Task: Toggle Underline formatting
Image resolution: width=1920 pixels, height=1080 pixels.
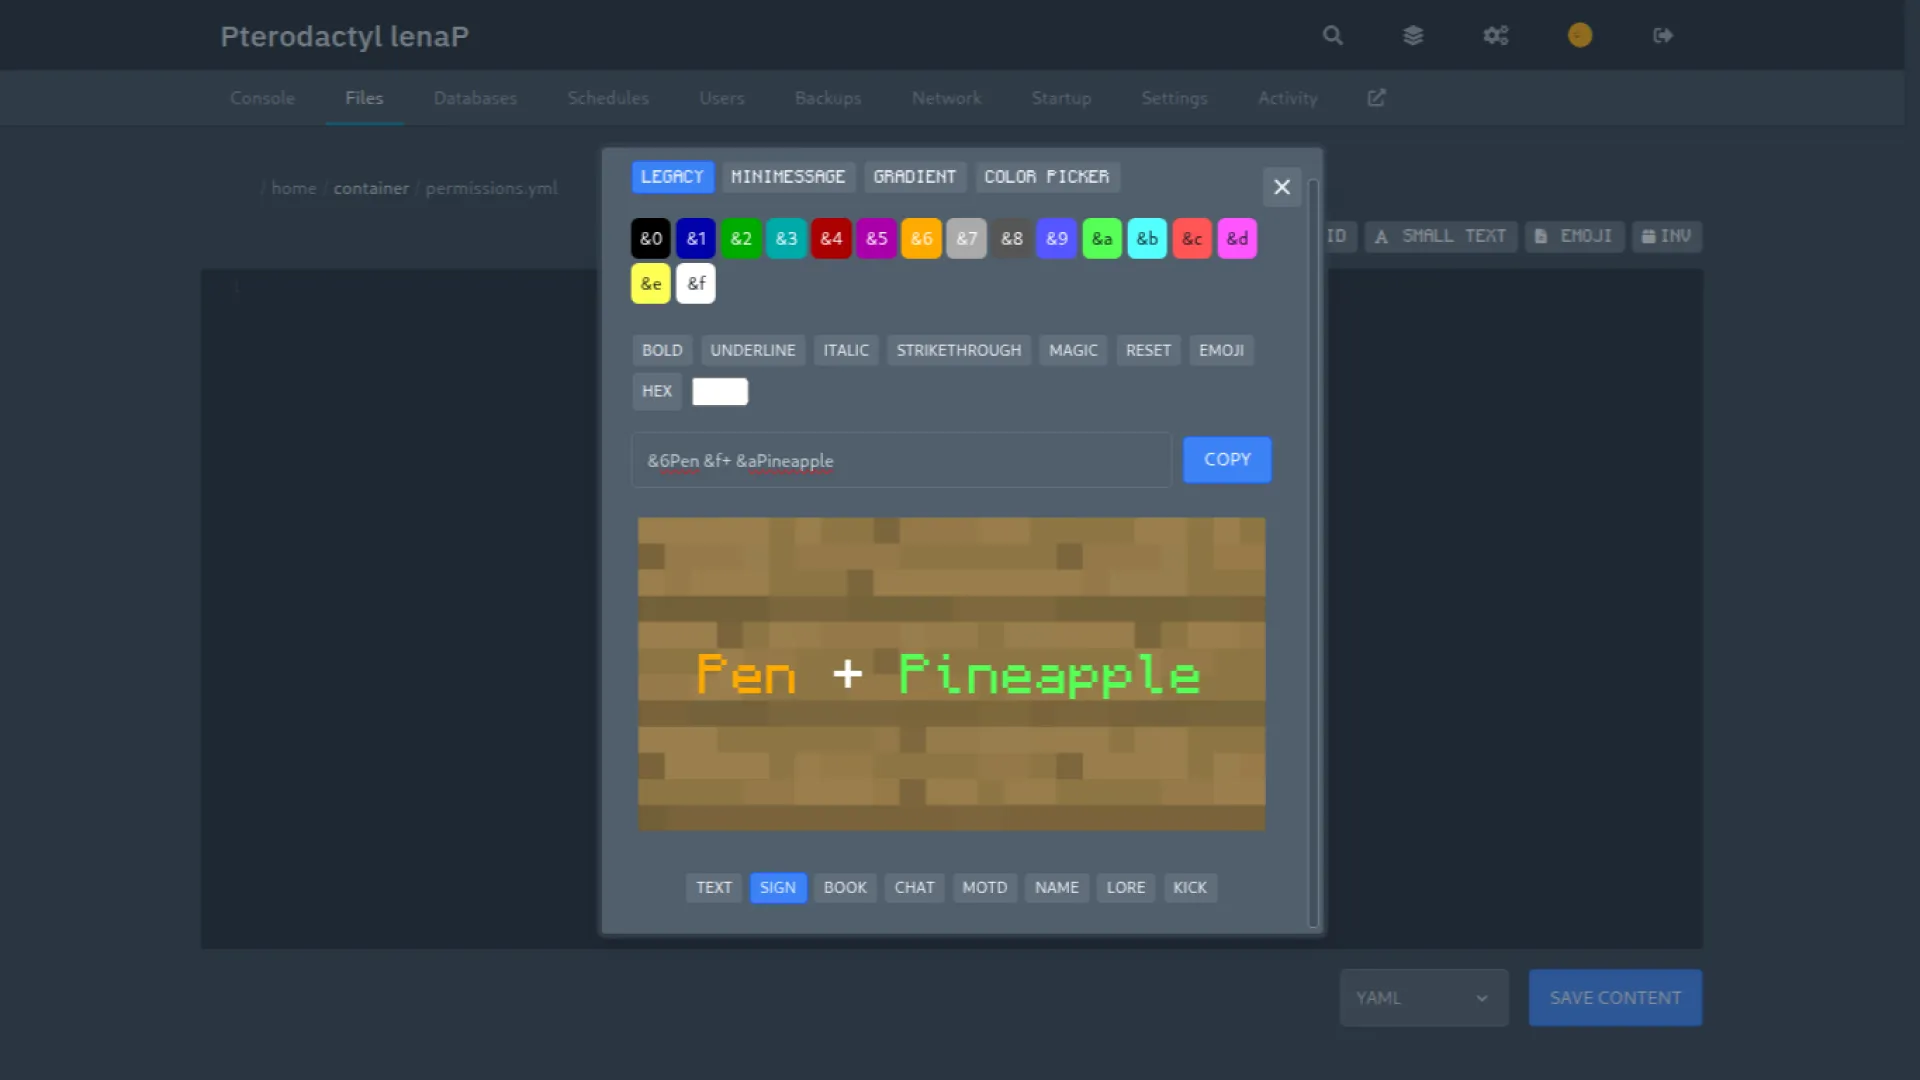Action: pos(752,350)
